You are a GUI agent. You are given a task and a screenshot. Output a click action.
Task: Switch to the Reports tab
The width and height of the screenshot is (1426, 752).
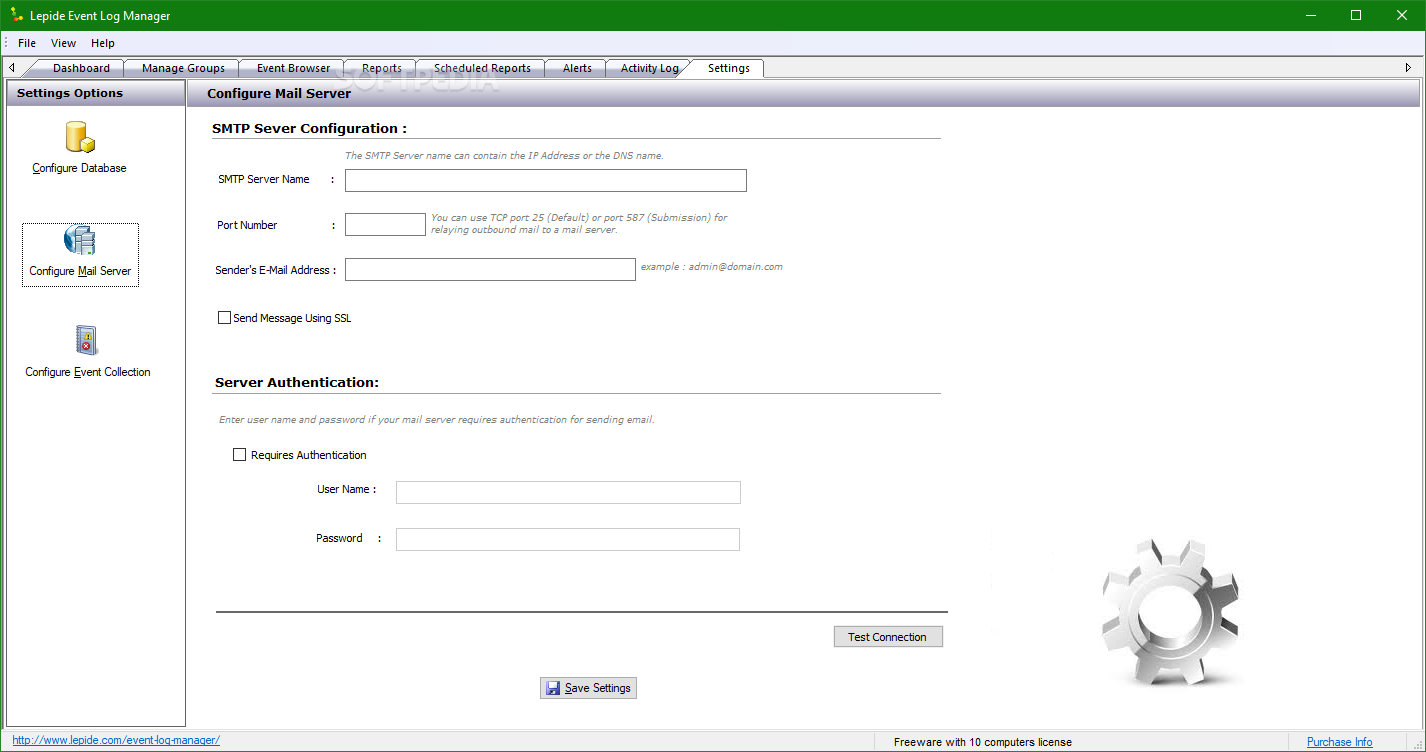pos(381,68)
